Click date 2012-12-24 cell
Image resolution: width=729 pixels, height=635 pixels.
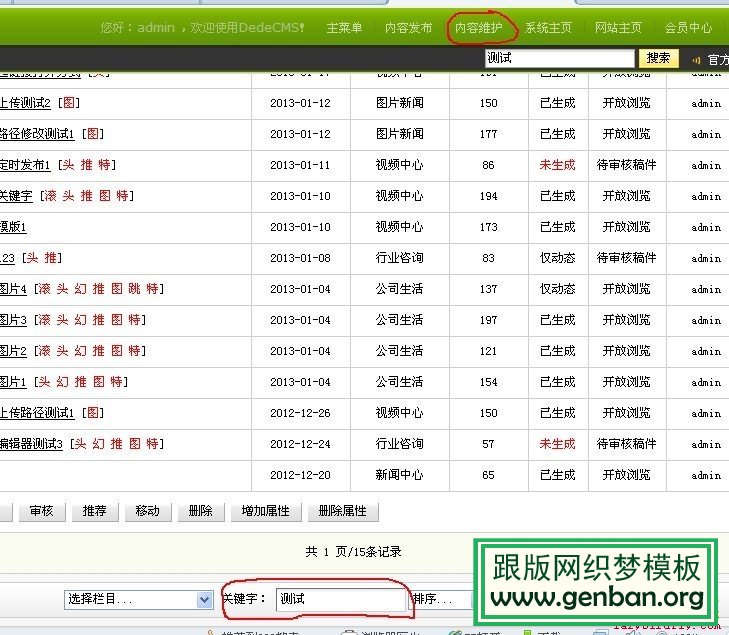(300, 444)
